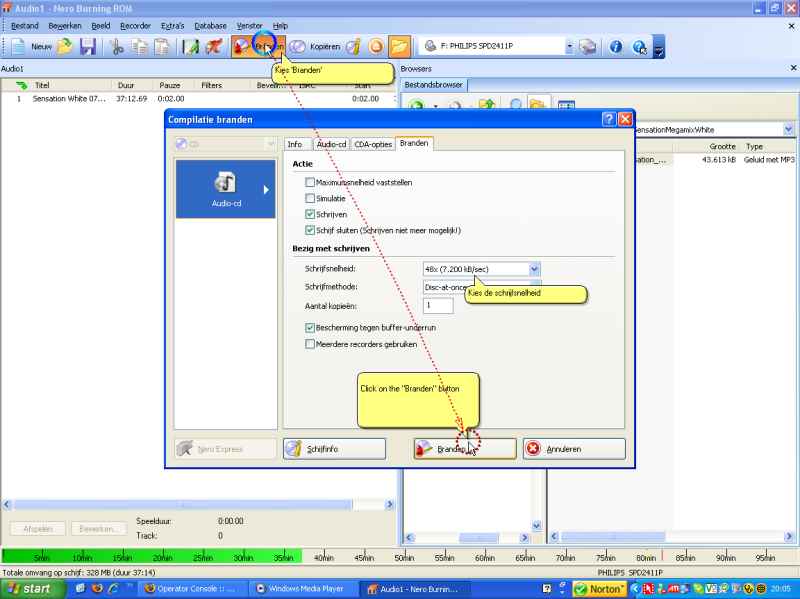This screenshot has height=599, width=800.
Task: Open the Bestand menu
Action: coord(24,26)
